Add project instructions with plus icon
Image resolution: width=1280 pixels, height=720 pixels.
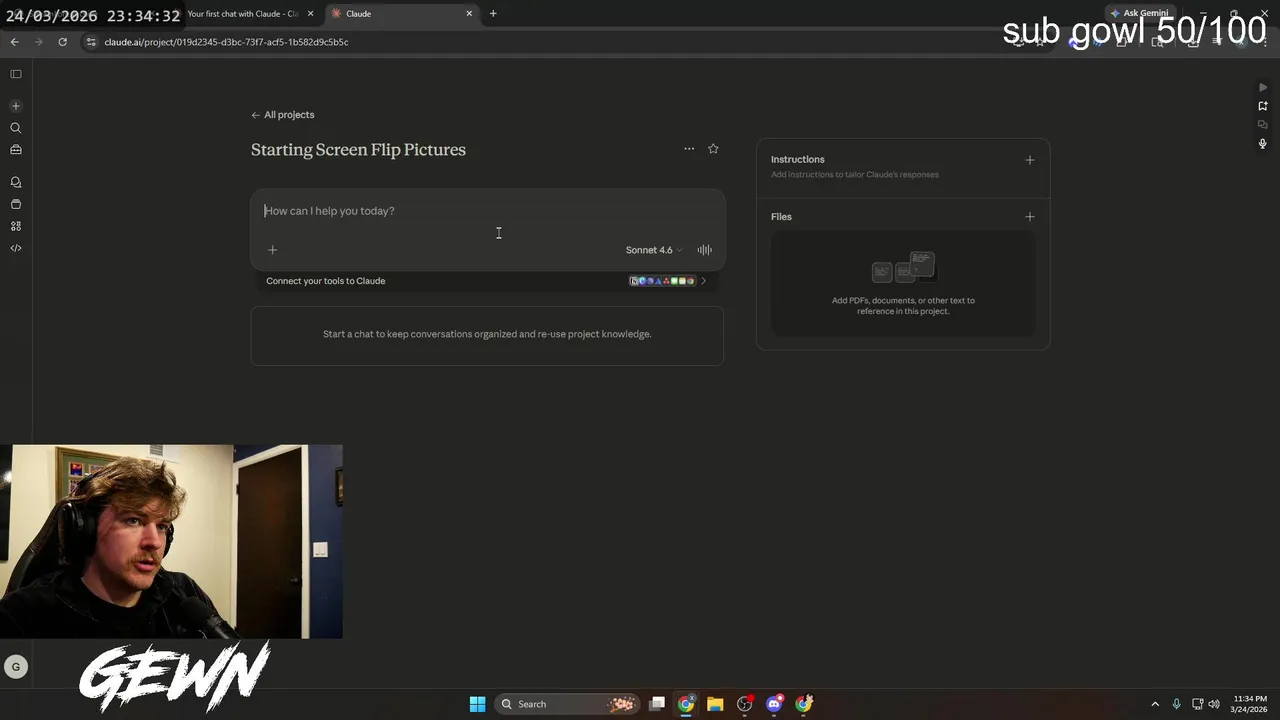click(x=1030, y=160)
